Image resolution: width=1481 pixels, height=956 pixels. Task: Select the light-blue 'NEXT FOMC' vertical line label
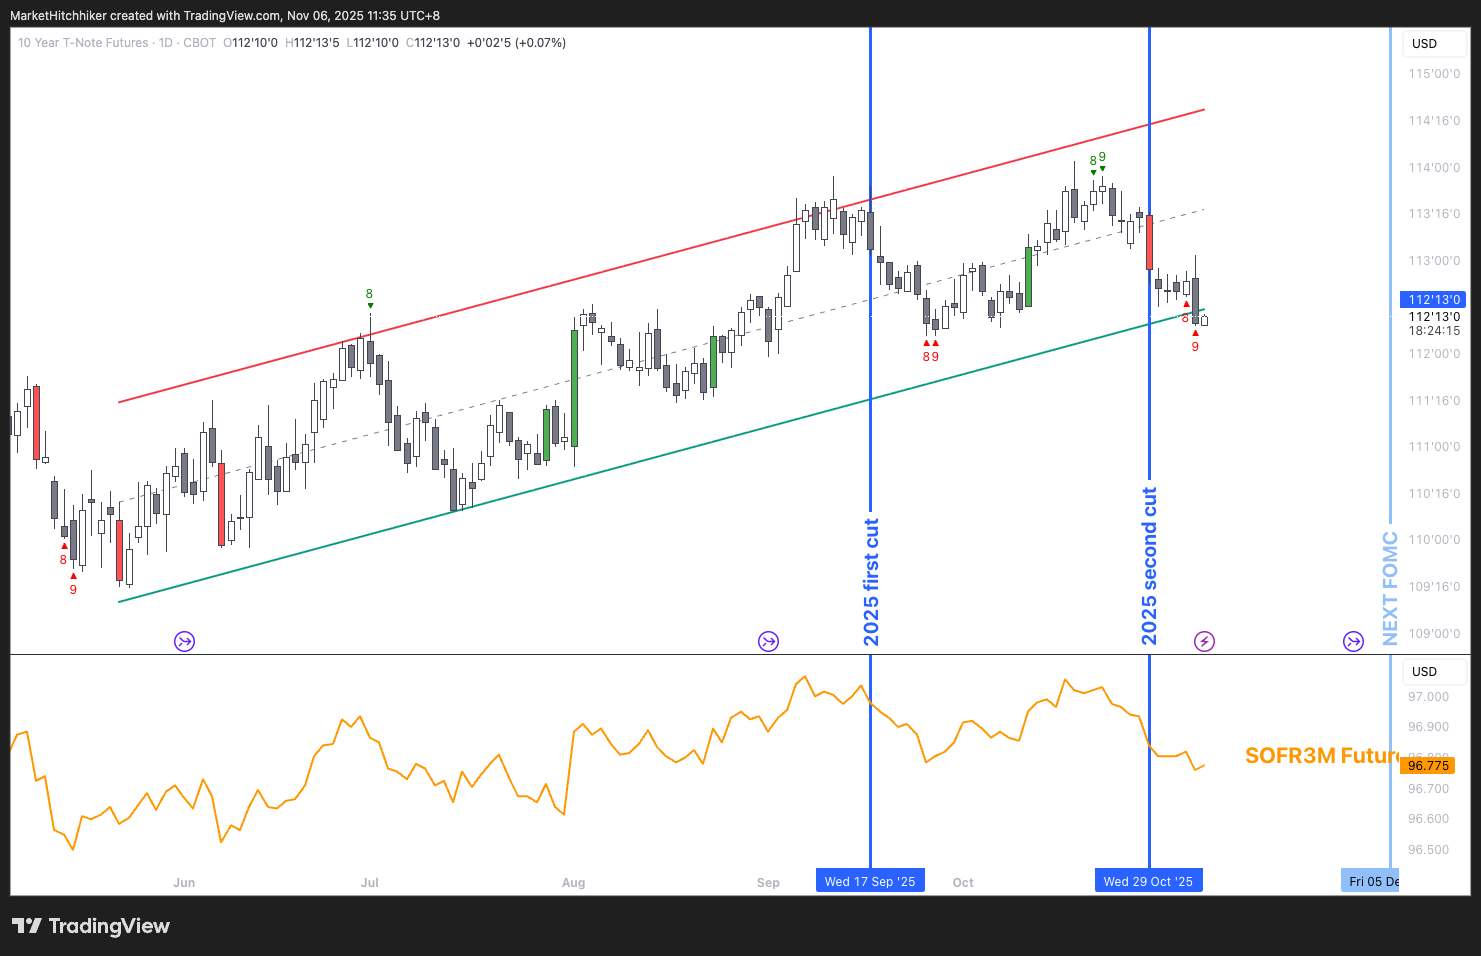tap(1390, 588)
